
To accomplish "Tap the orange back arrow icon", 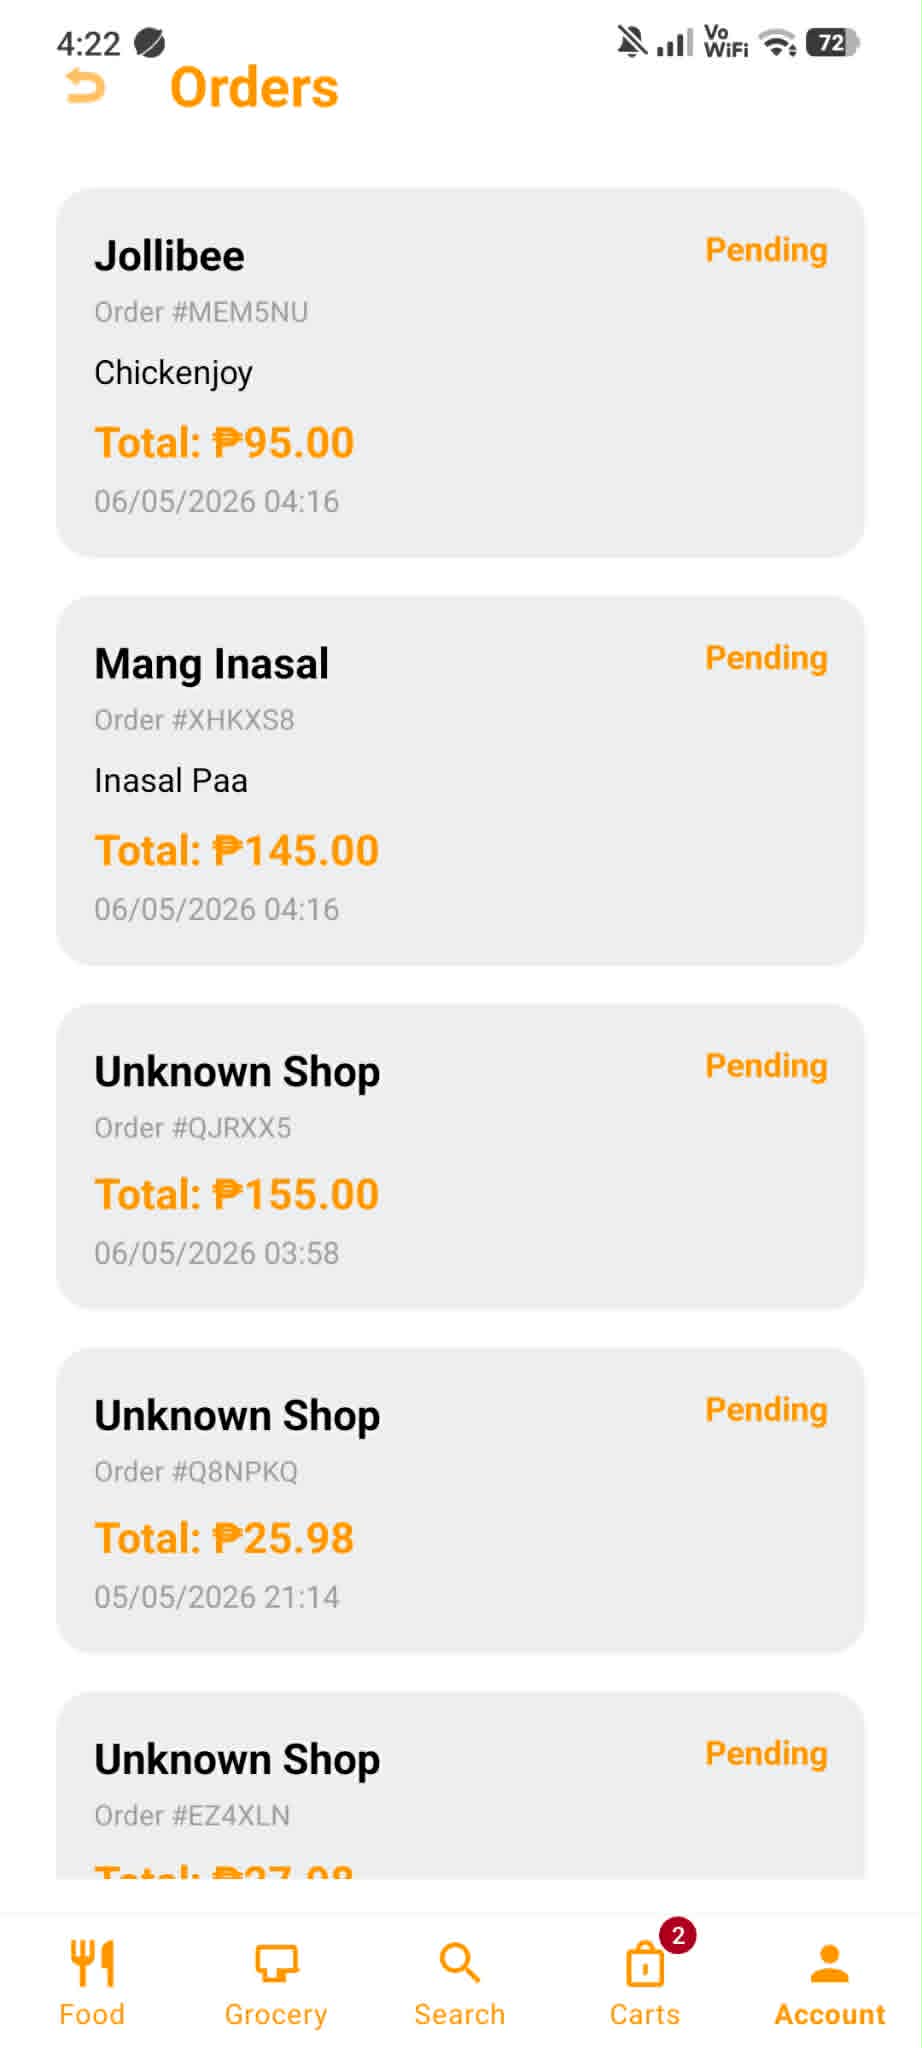I will (x=85, y=87).
